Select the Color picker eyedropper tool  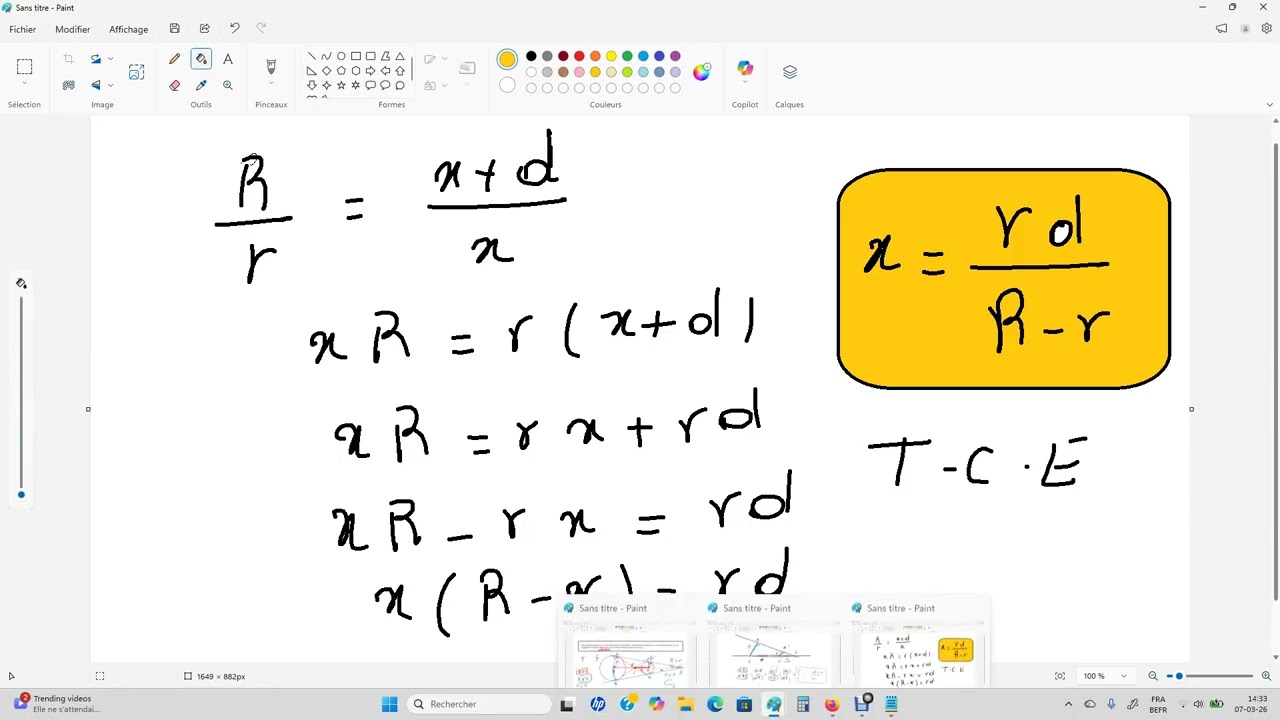click(201, 86)
